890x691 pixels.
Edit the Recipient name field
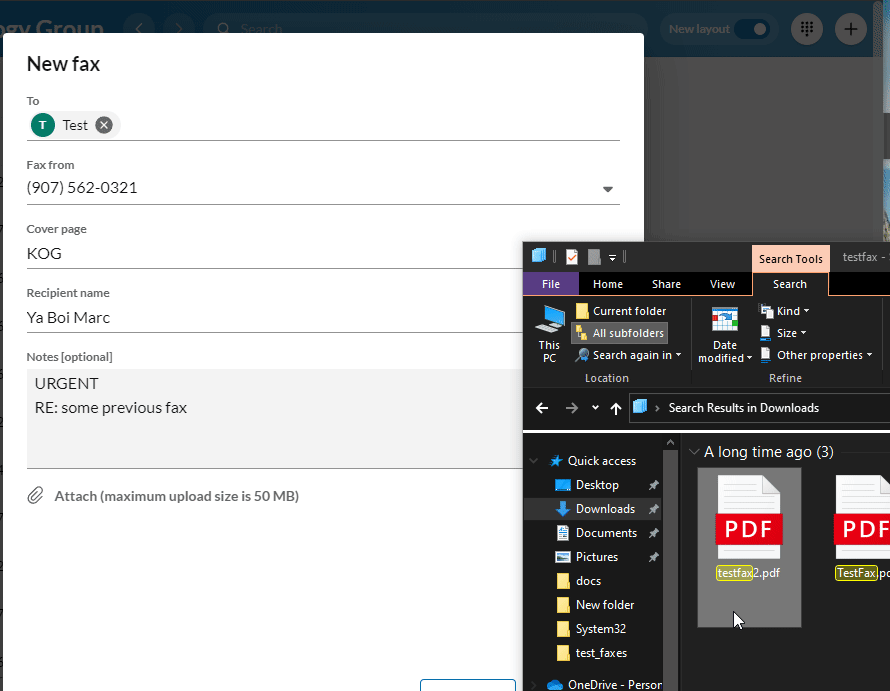click(x=274, y=317)
